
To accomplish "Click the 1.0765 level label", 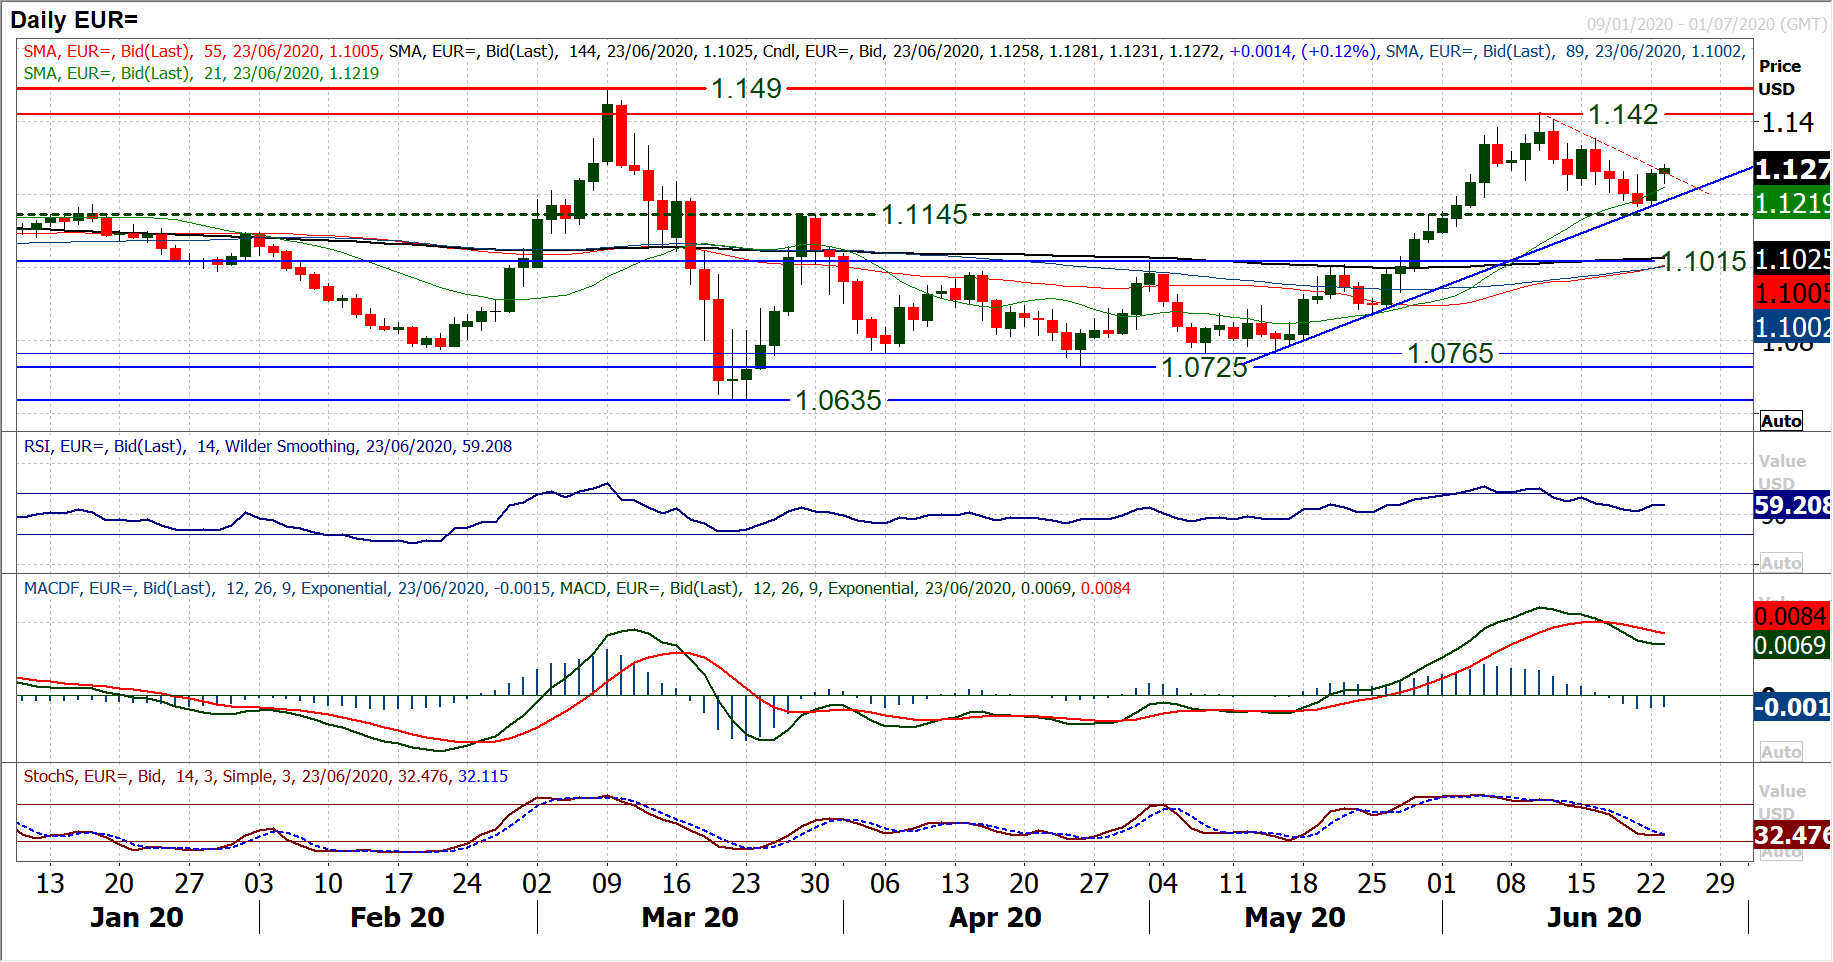I will 1450,354.
